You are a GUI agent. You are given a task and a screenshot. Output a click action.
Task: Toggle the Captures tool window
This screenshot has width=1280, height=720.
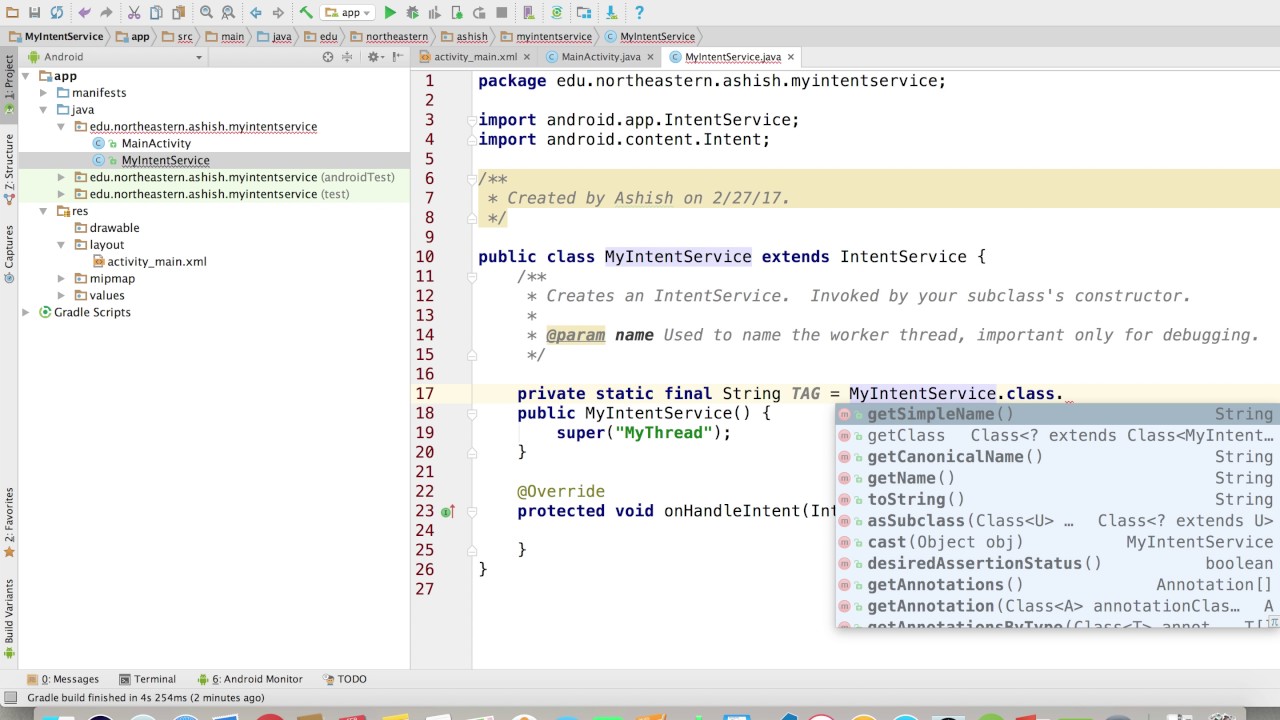click(x=9, y=253)
